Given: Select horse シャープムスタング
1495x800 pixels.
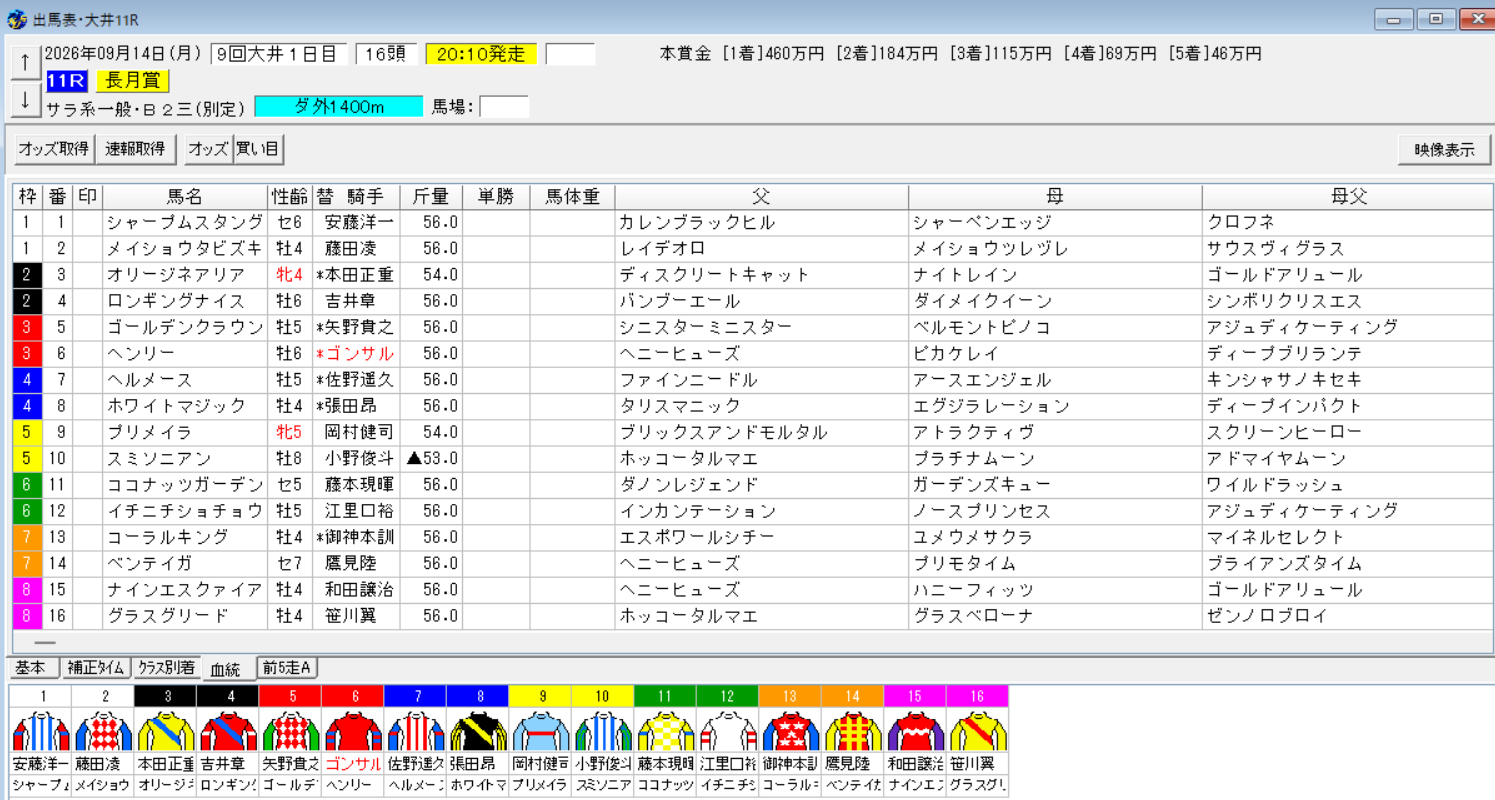Looking at the screenshot, I should pos(185,223).
